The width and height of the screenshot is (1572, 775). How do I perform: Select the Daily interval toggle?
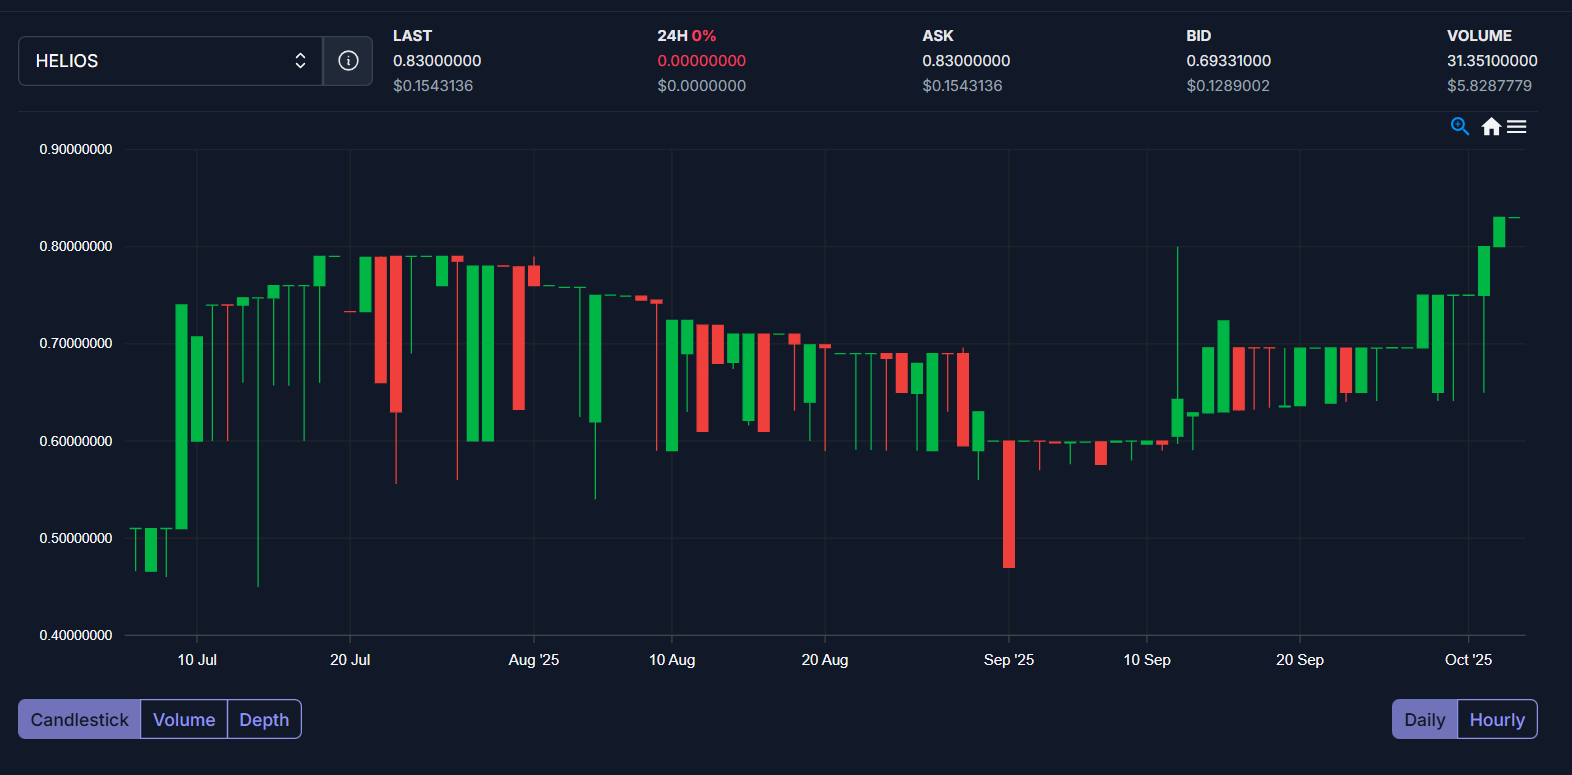coord(1424,719)
